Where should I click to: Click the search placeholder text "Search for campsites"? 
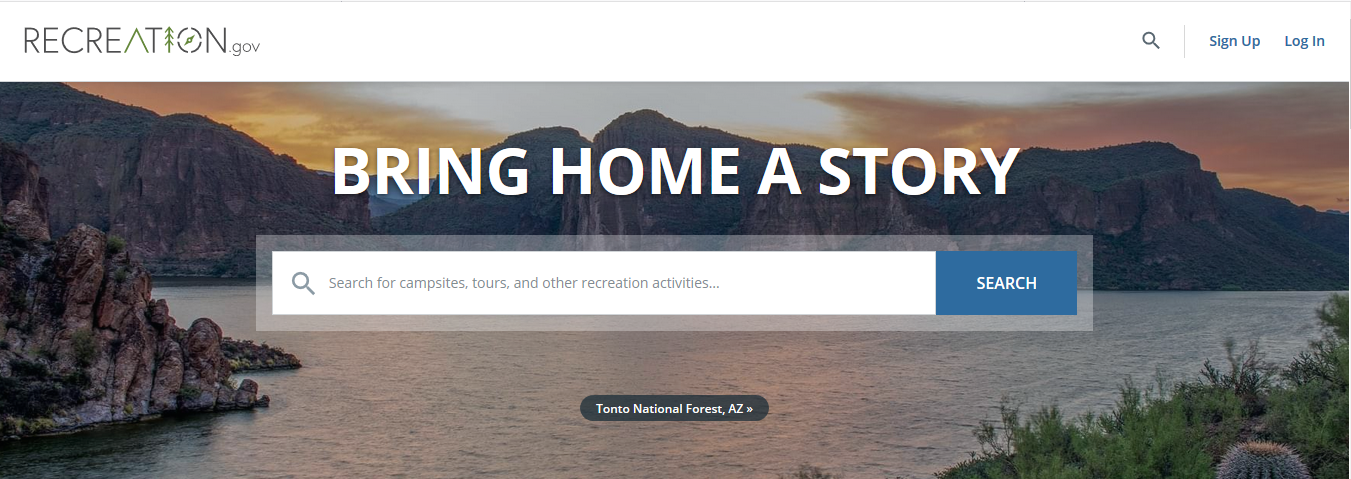coord(390,283)
